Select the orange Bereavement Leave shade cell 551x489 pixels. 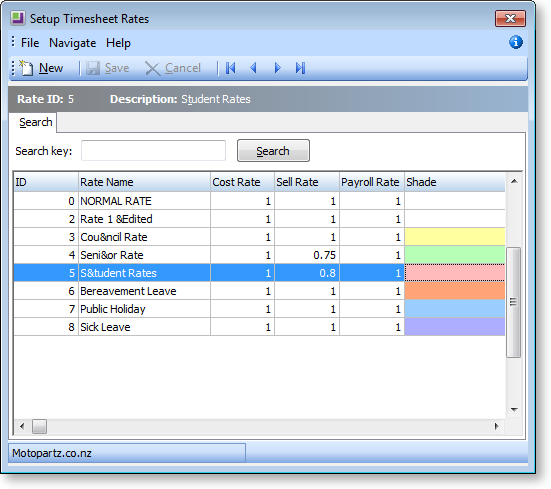pyautogui.click(x=455, y=291)
